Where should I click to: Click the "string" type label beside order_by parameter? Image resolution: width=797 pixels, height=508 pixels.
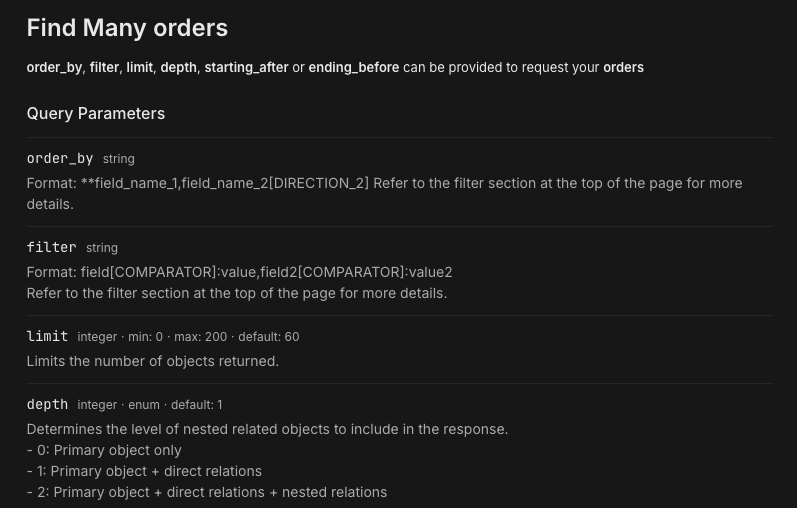118,159
